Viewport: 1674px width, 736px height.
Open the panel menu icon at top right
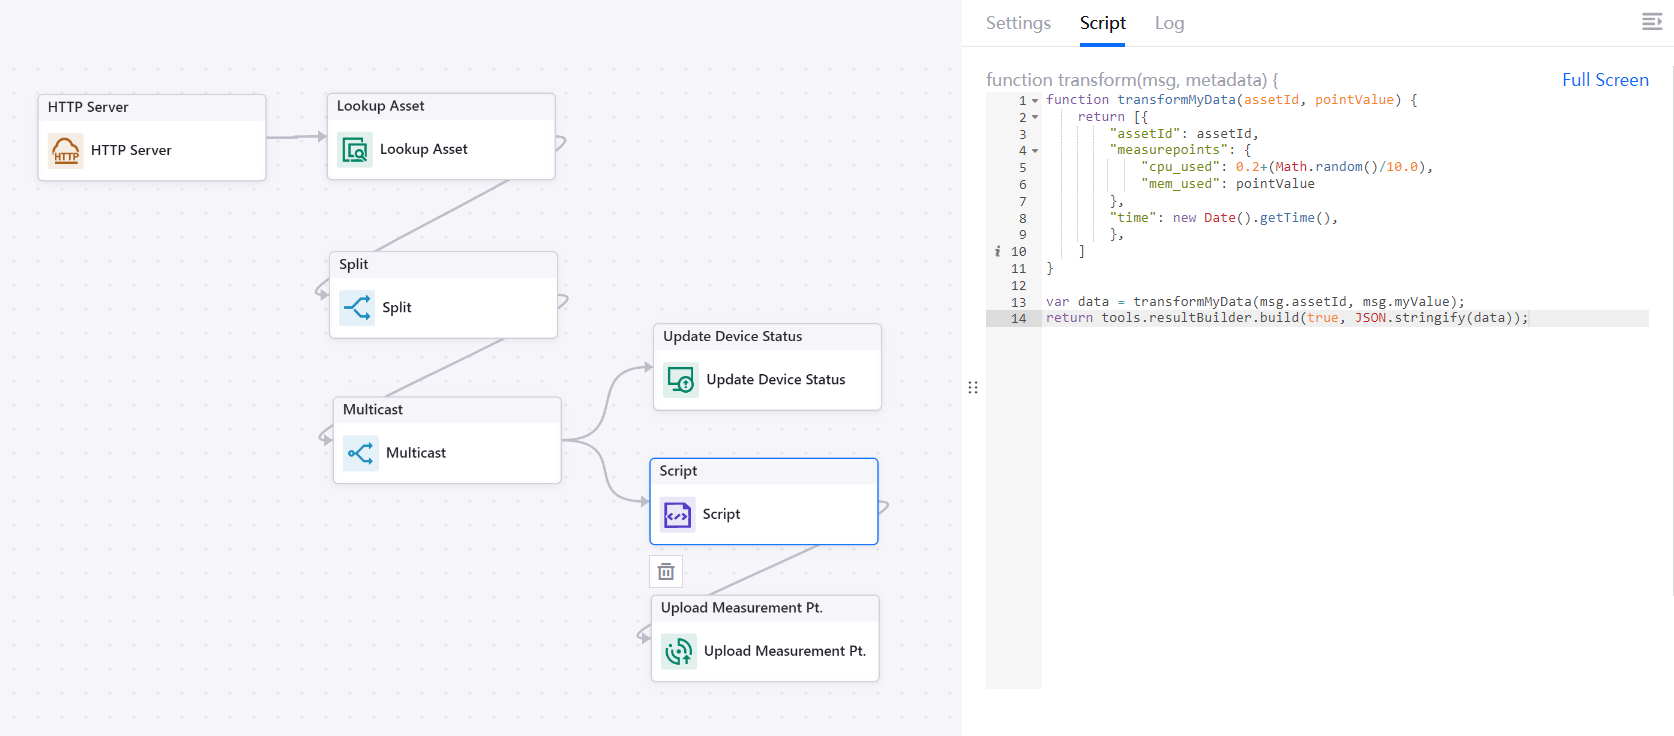[x=1651, y=22]
